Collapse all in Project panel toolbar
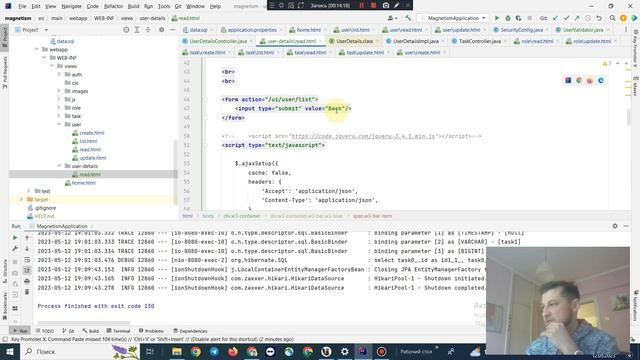 [148, 30]
